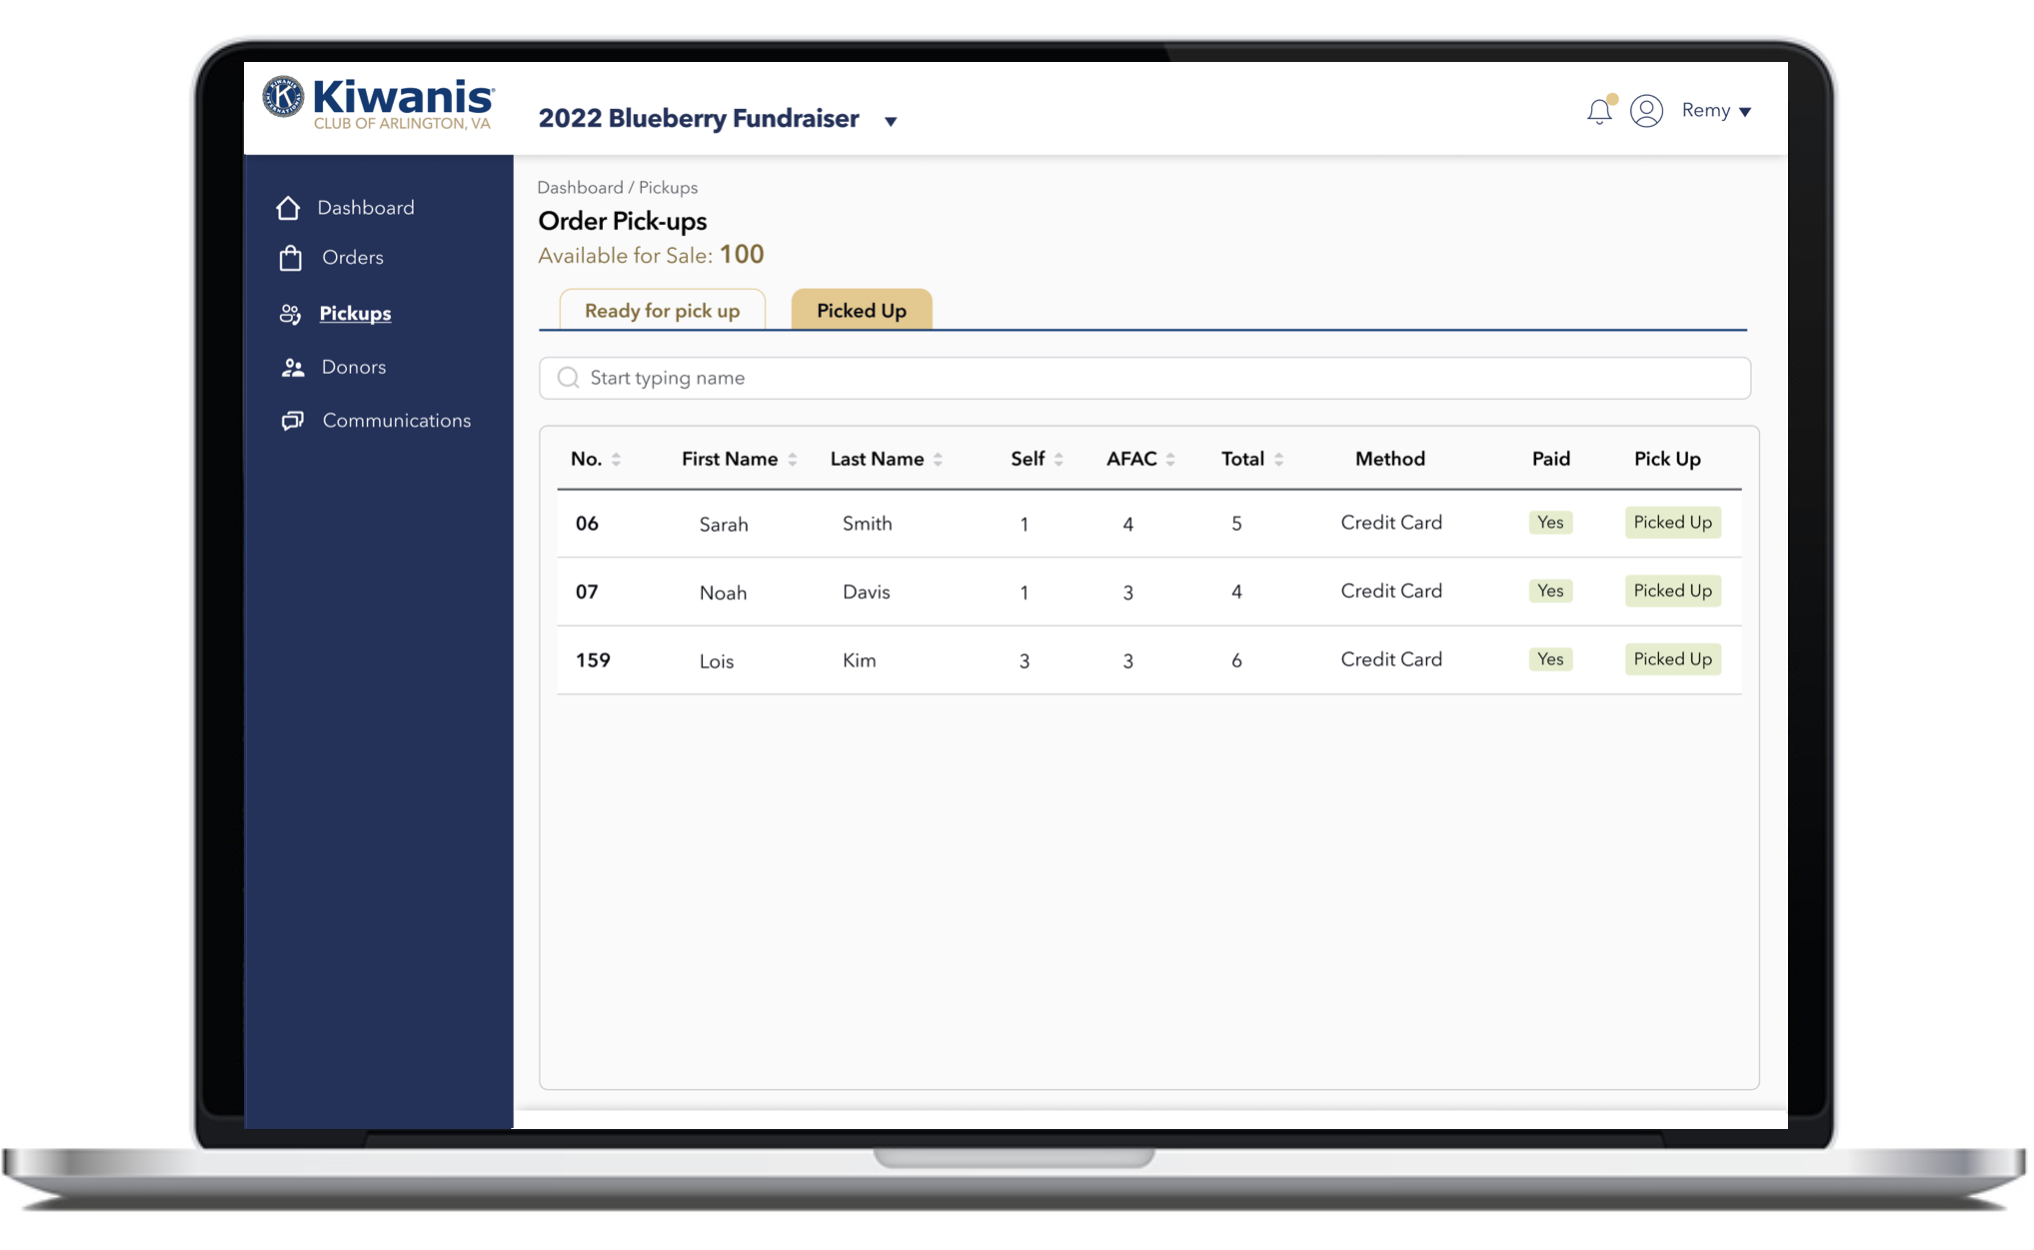Click Picked Up badge for Sarah Smith
The width and height of the screenshot is (2034, 1250).
point(1673,522)
